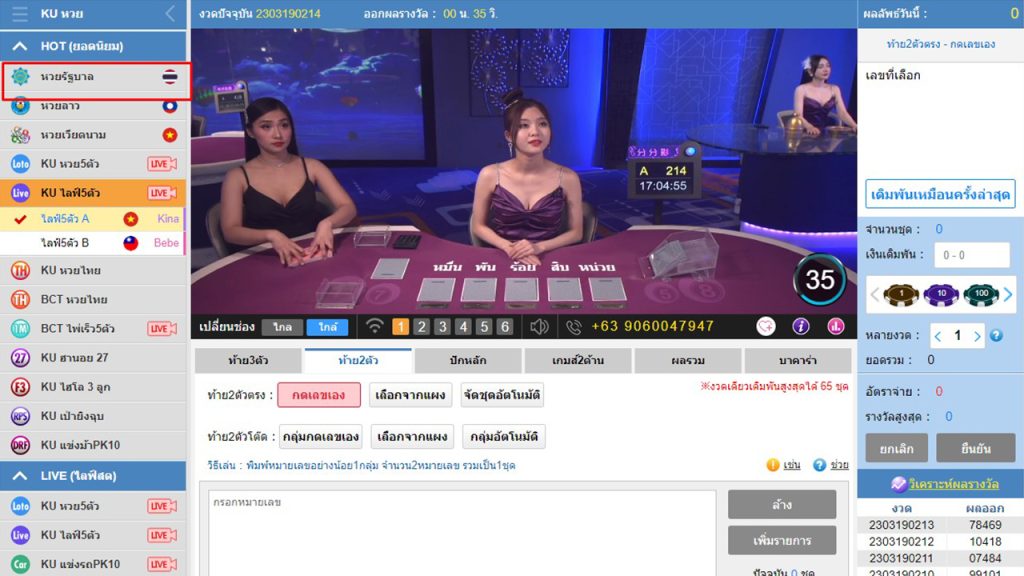Select the purple 10 chip
Viewport: 1024px width, 576px height.
tap(941, 295)
